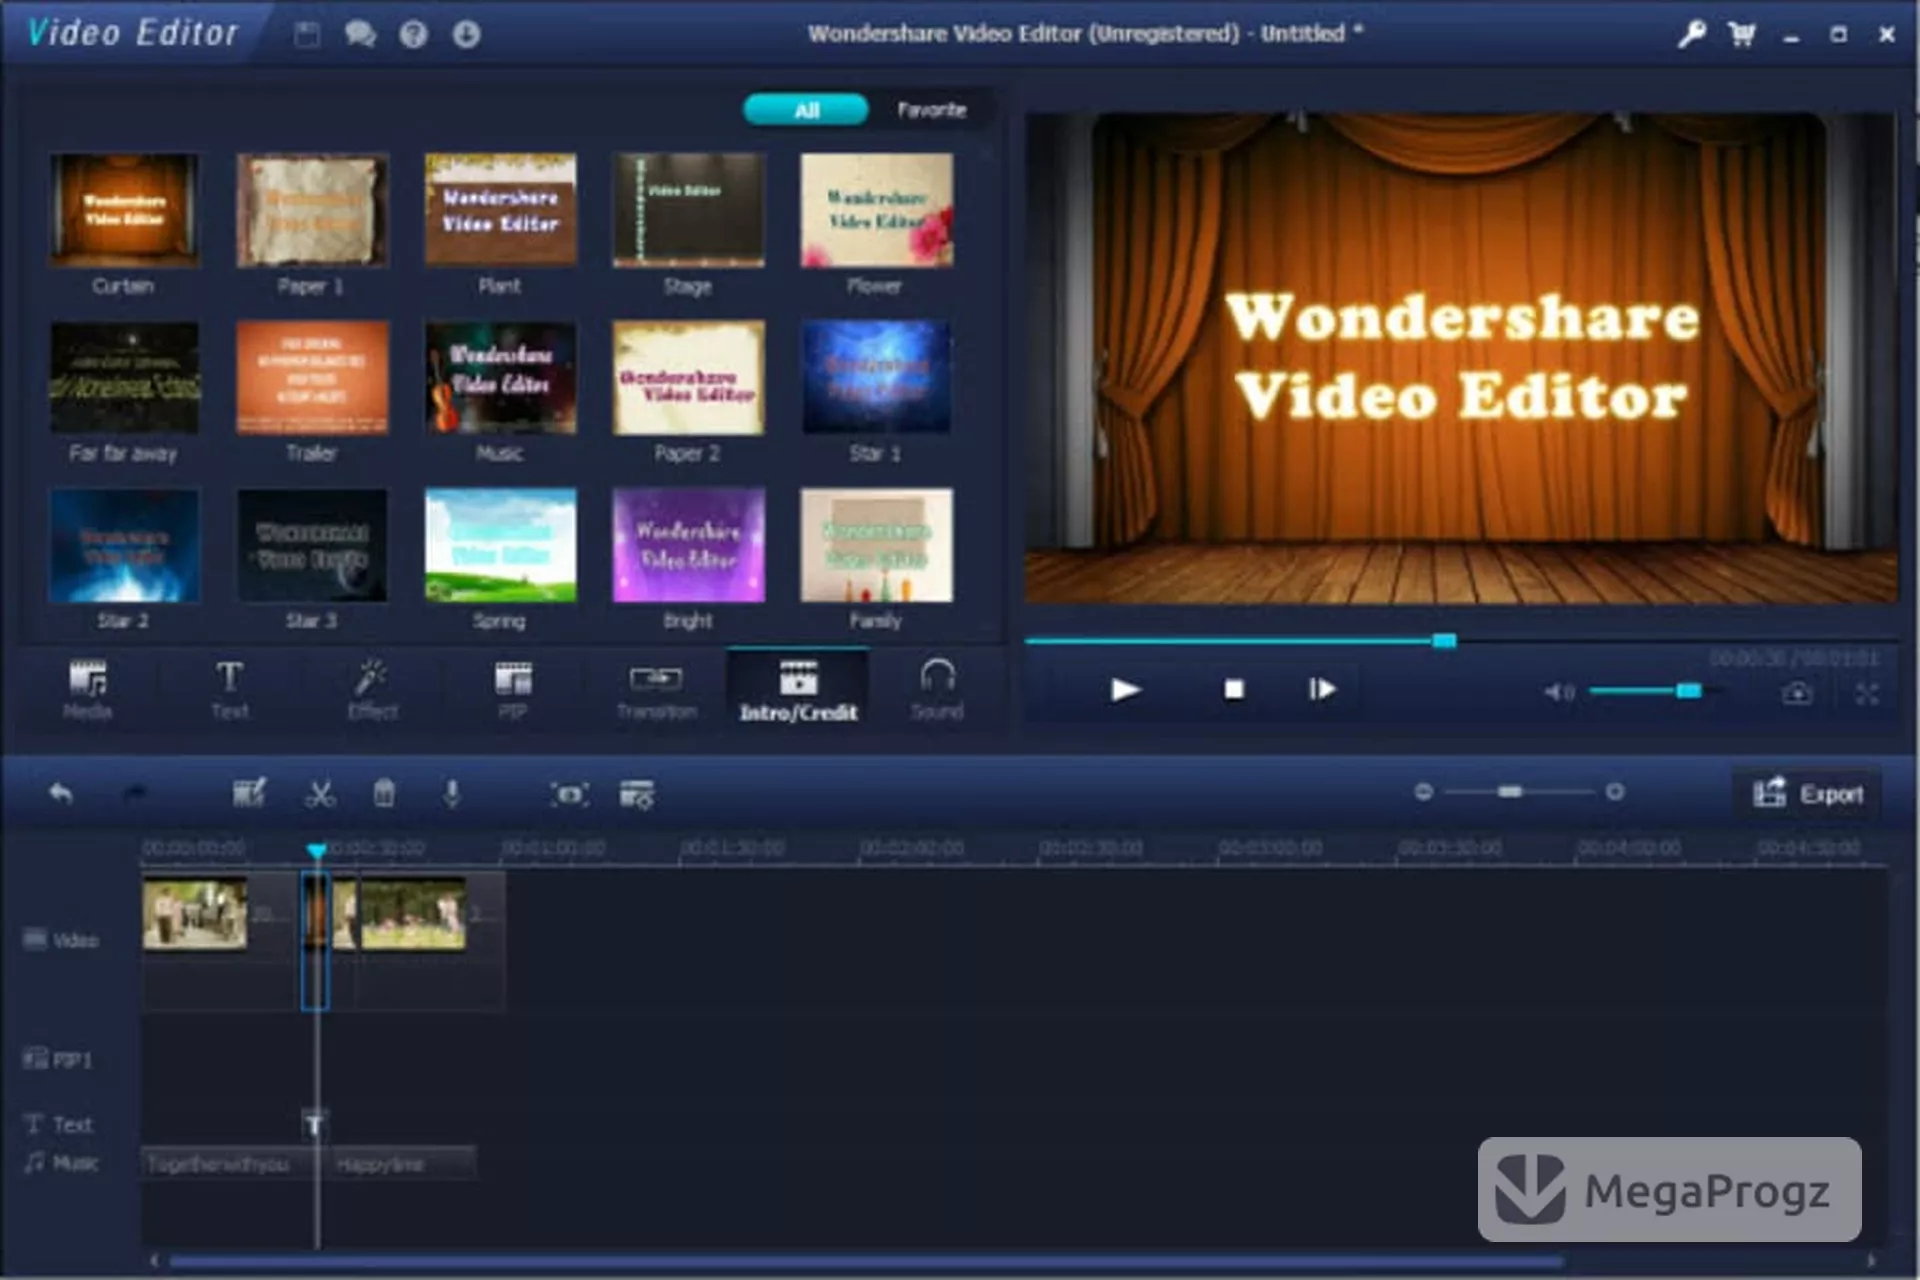Choose the Plant intro template
This screenshot has height=1280, width=1920.
coord(500,210)
